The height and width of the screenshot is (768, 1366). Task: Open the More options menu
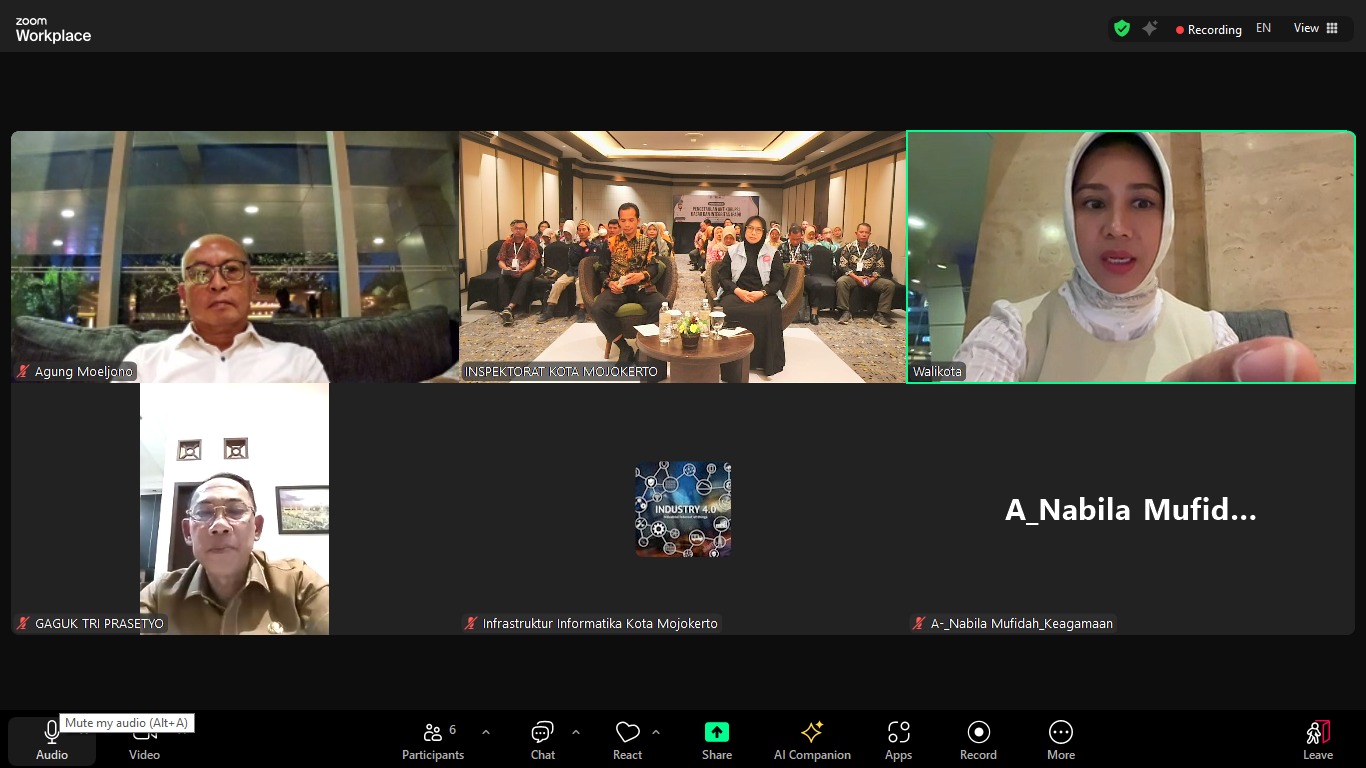click(1061, 740)
